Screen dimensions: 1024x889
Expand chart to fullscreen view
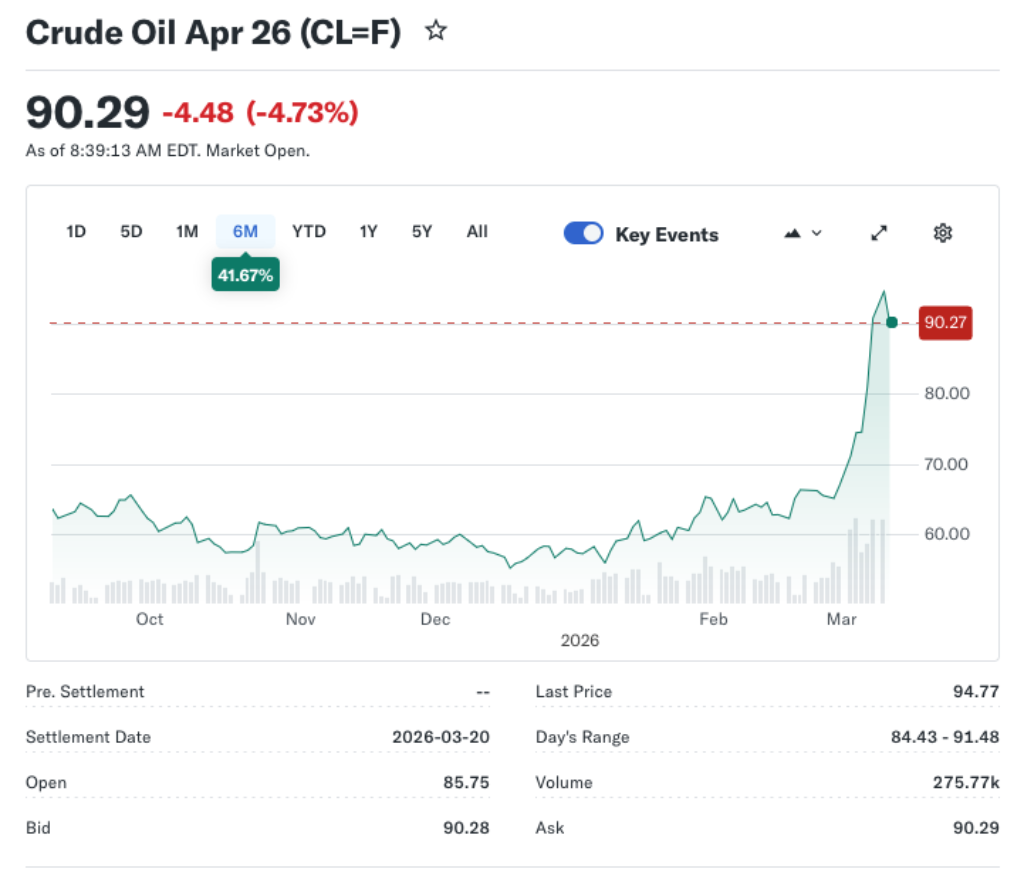tap(878, 232)
